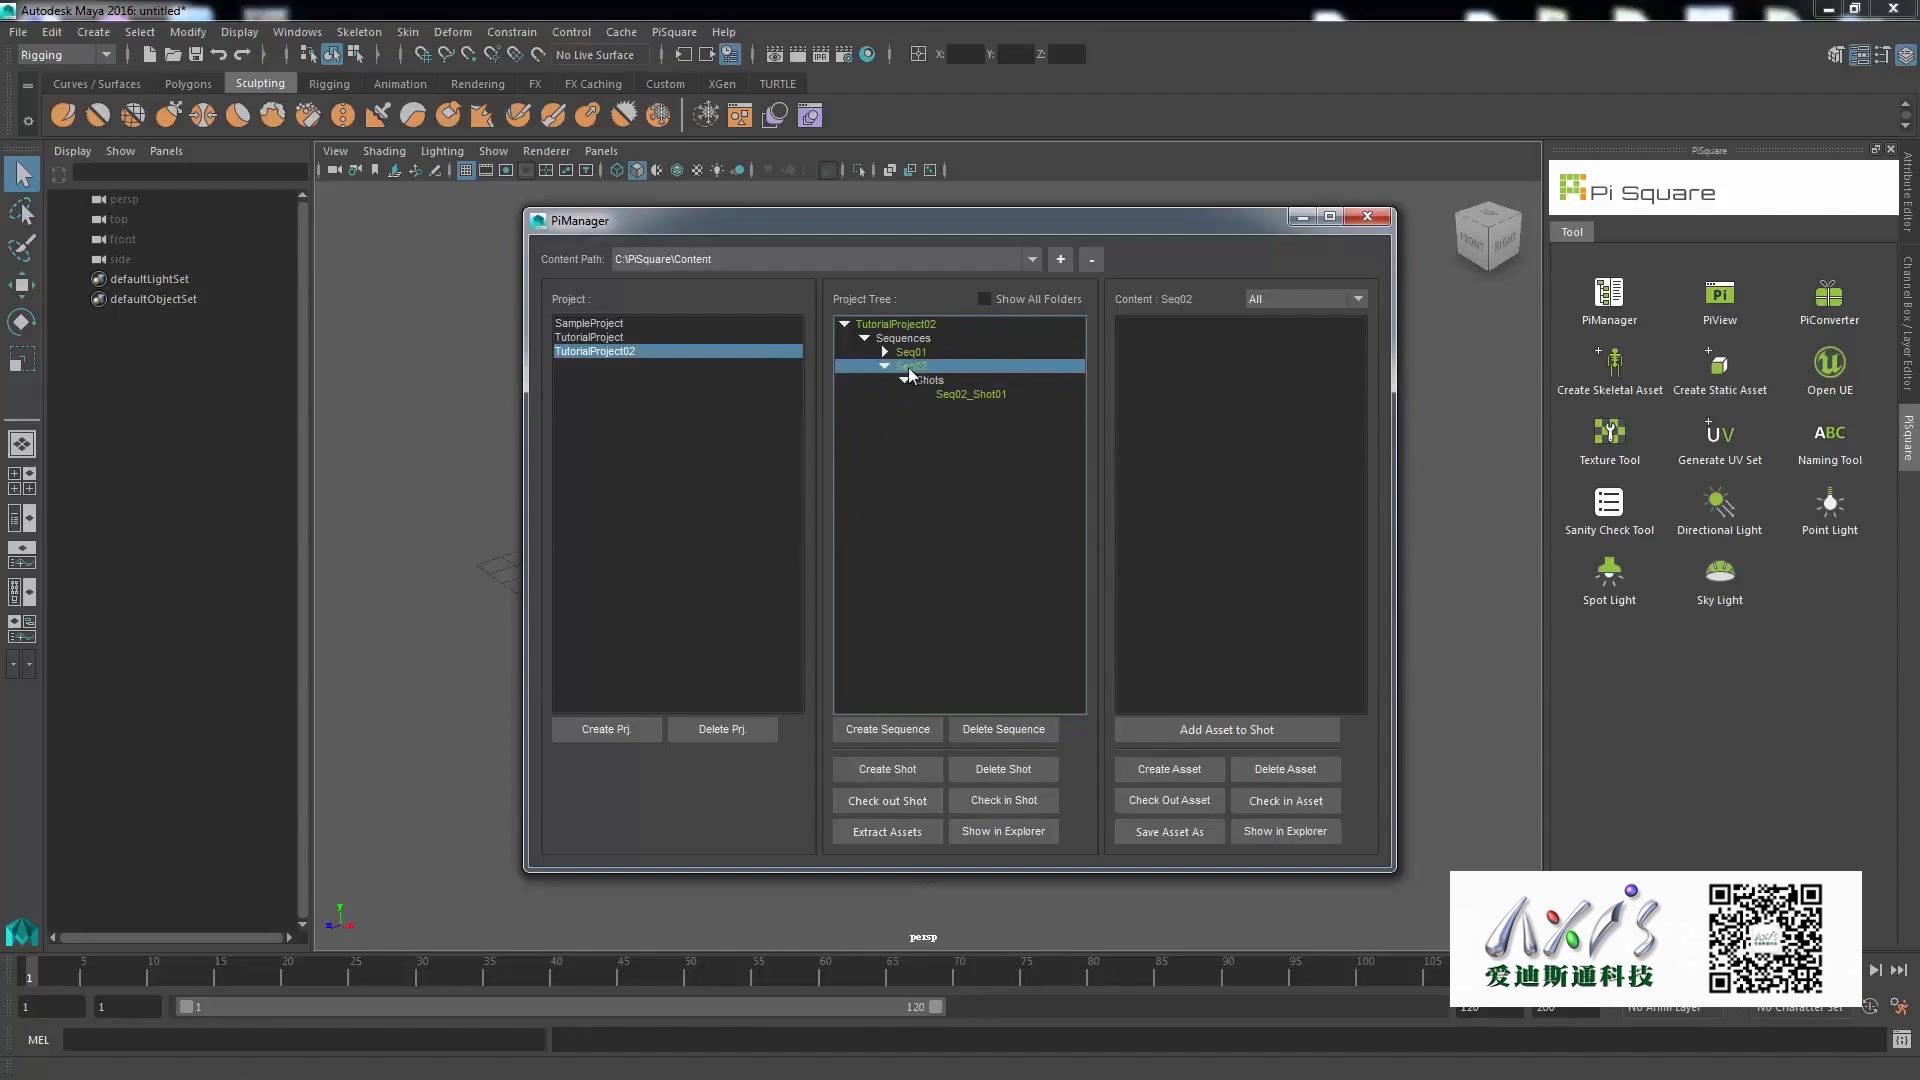Collapse the Sequences tree node
Viewport: 1920px width, 1080px height.
(865, 338)
